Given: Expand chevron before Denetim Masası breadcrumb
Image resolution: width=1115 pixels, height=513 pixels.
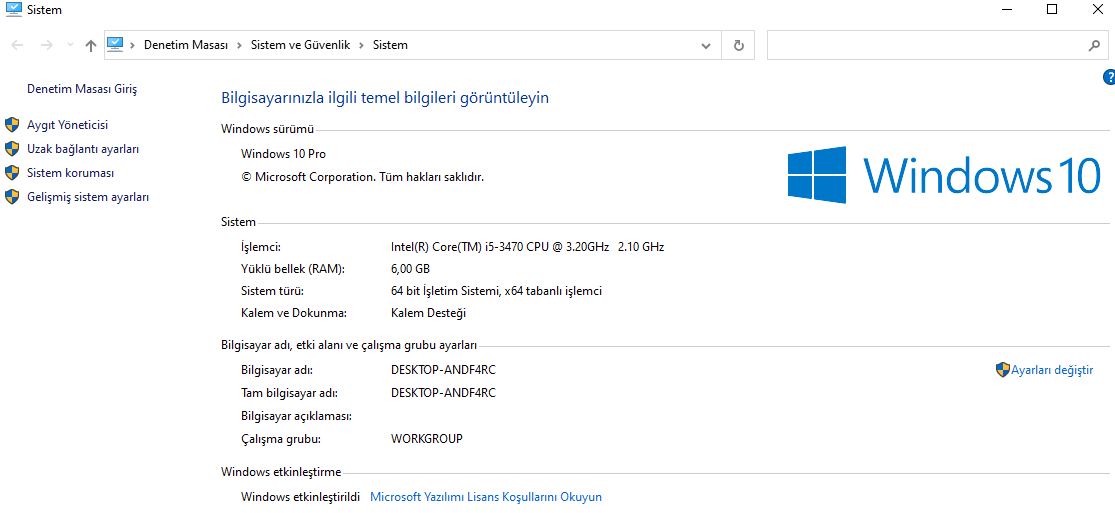Looking at the screenshot, I should click(132, 45).
